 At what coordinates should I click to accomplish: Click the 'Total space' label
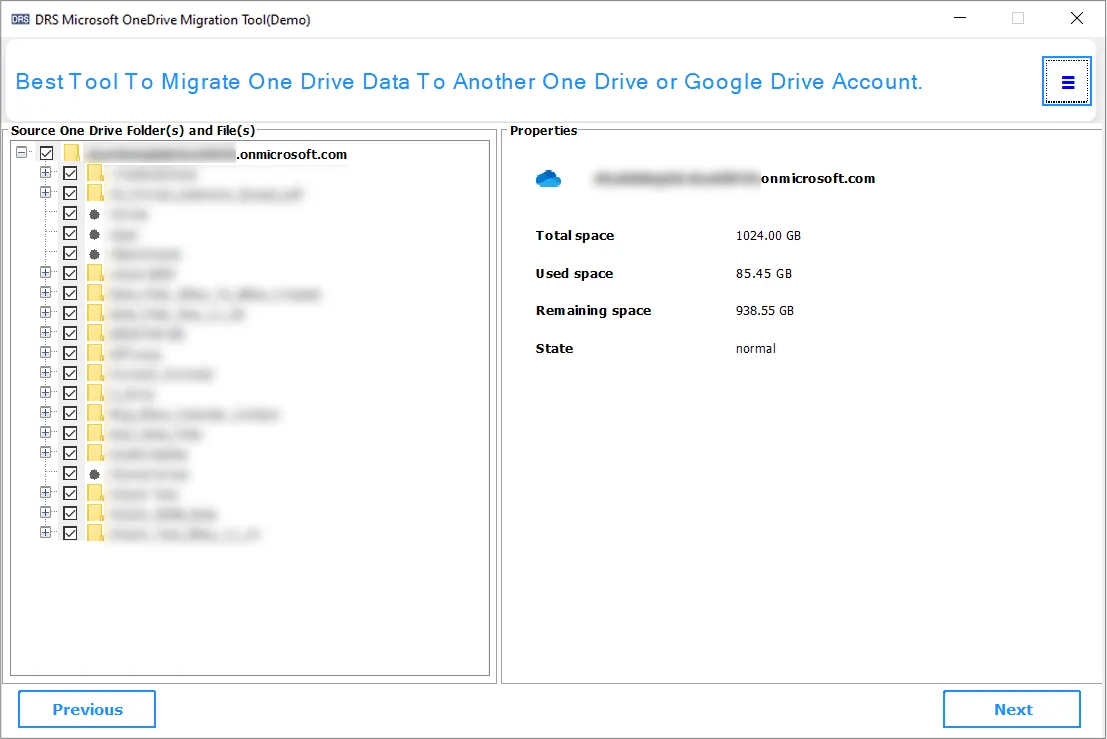pos(575,236)
